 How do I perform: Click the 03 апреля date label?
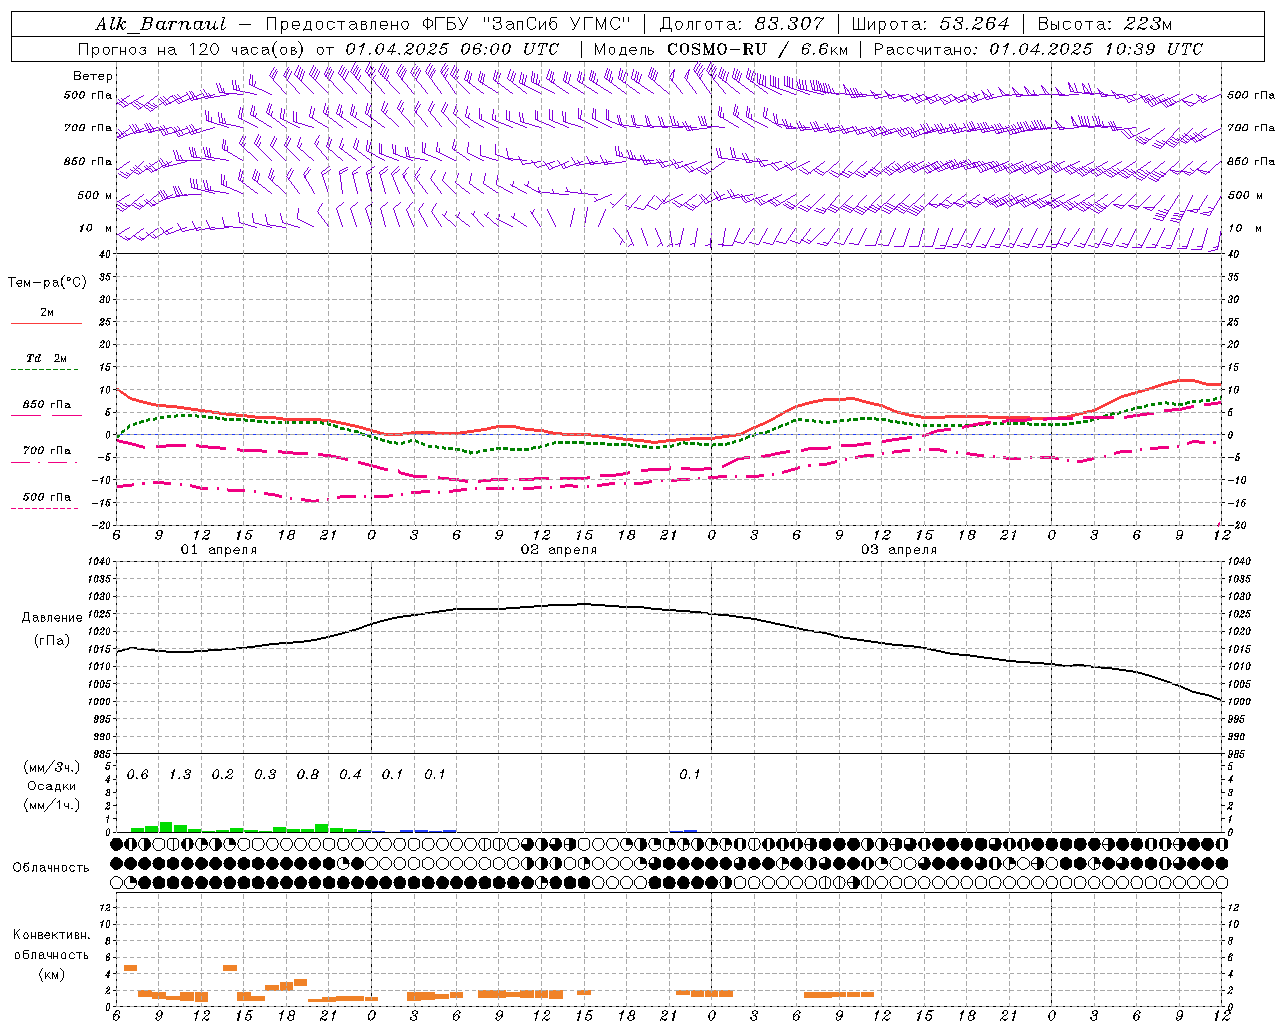pos(899,550)
